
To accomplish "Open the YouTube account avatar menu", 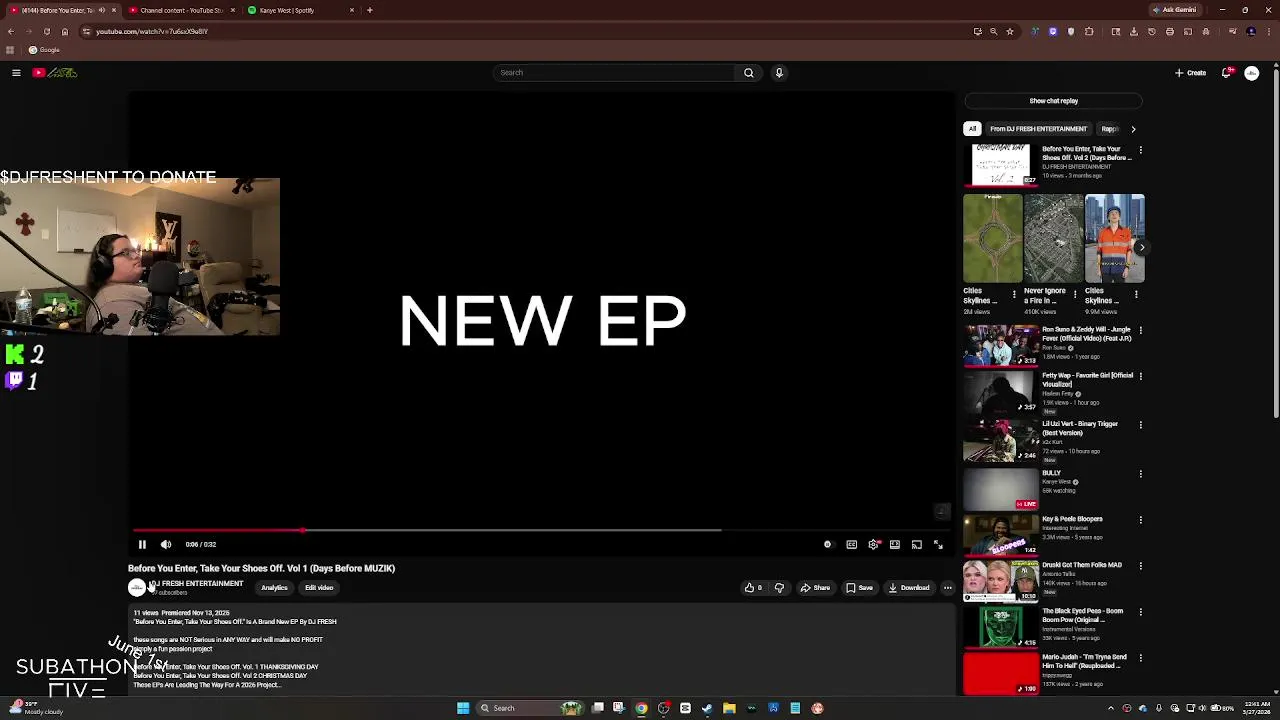I will (1252, 73).
